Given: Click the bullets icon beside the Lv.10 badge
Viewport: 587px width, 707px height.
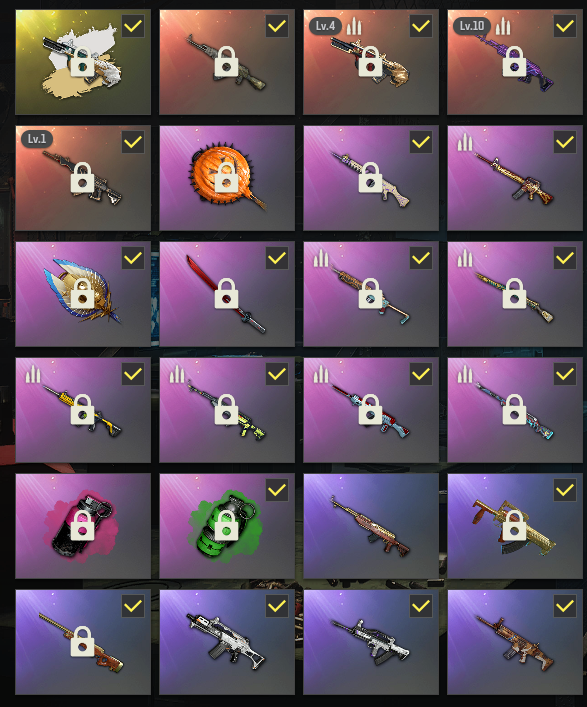Looking at the screenshot, I should pyautogui.click(x=503, y=26).
